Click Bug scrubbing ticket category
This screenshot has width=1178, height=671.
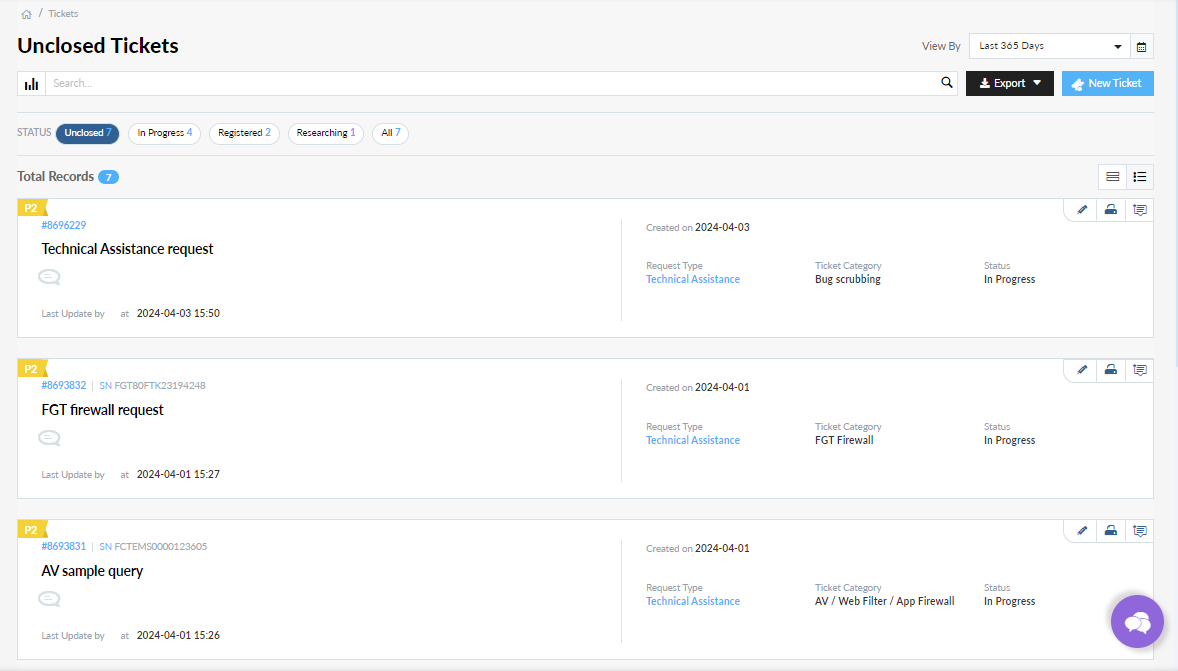tap(847, 280)
